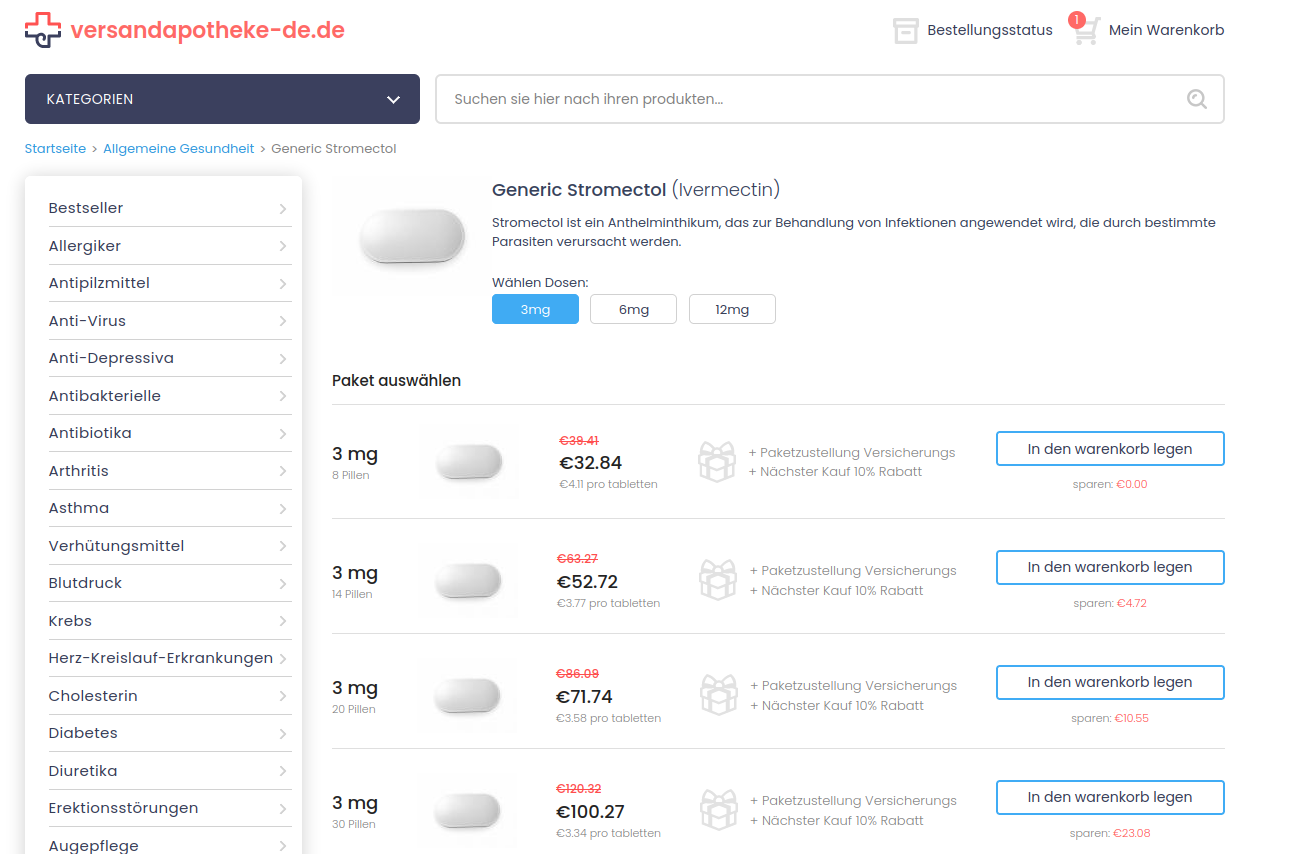The image size is (1304, 854).
Task: Select the 3mg dose option
Action: [535, 310]
